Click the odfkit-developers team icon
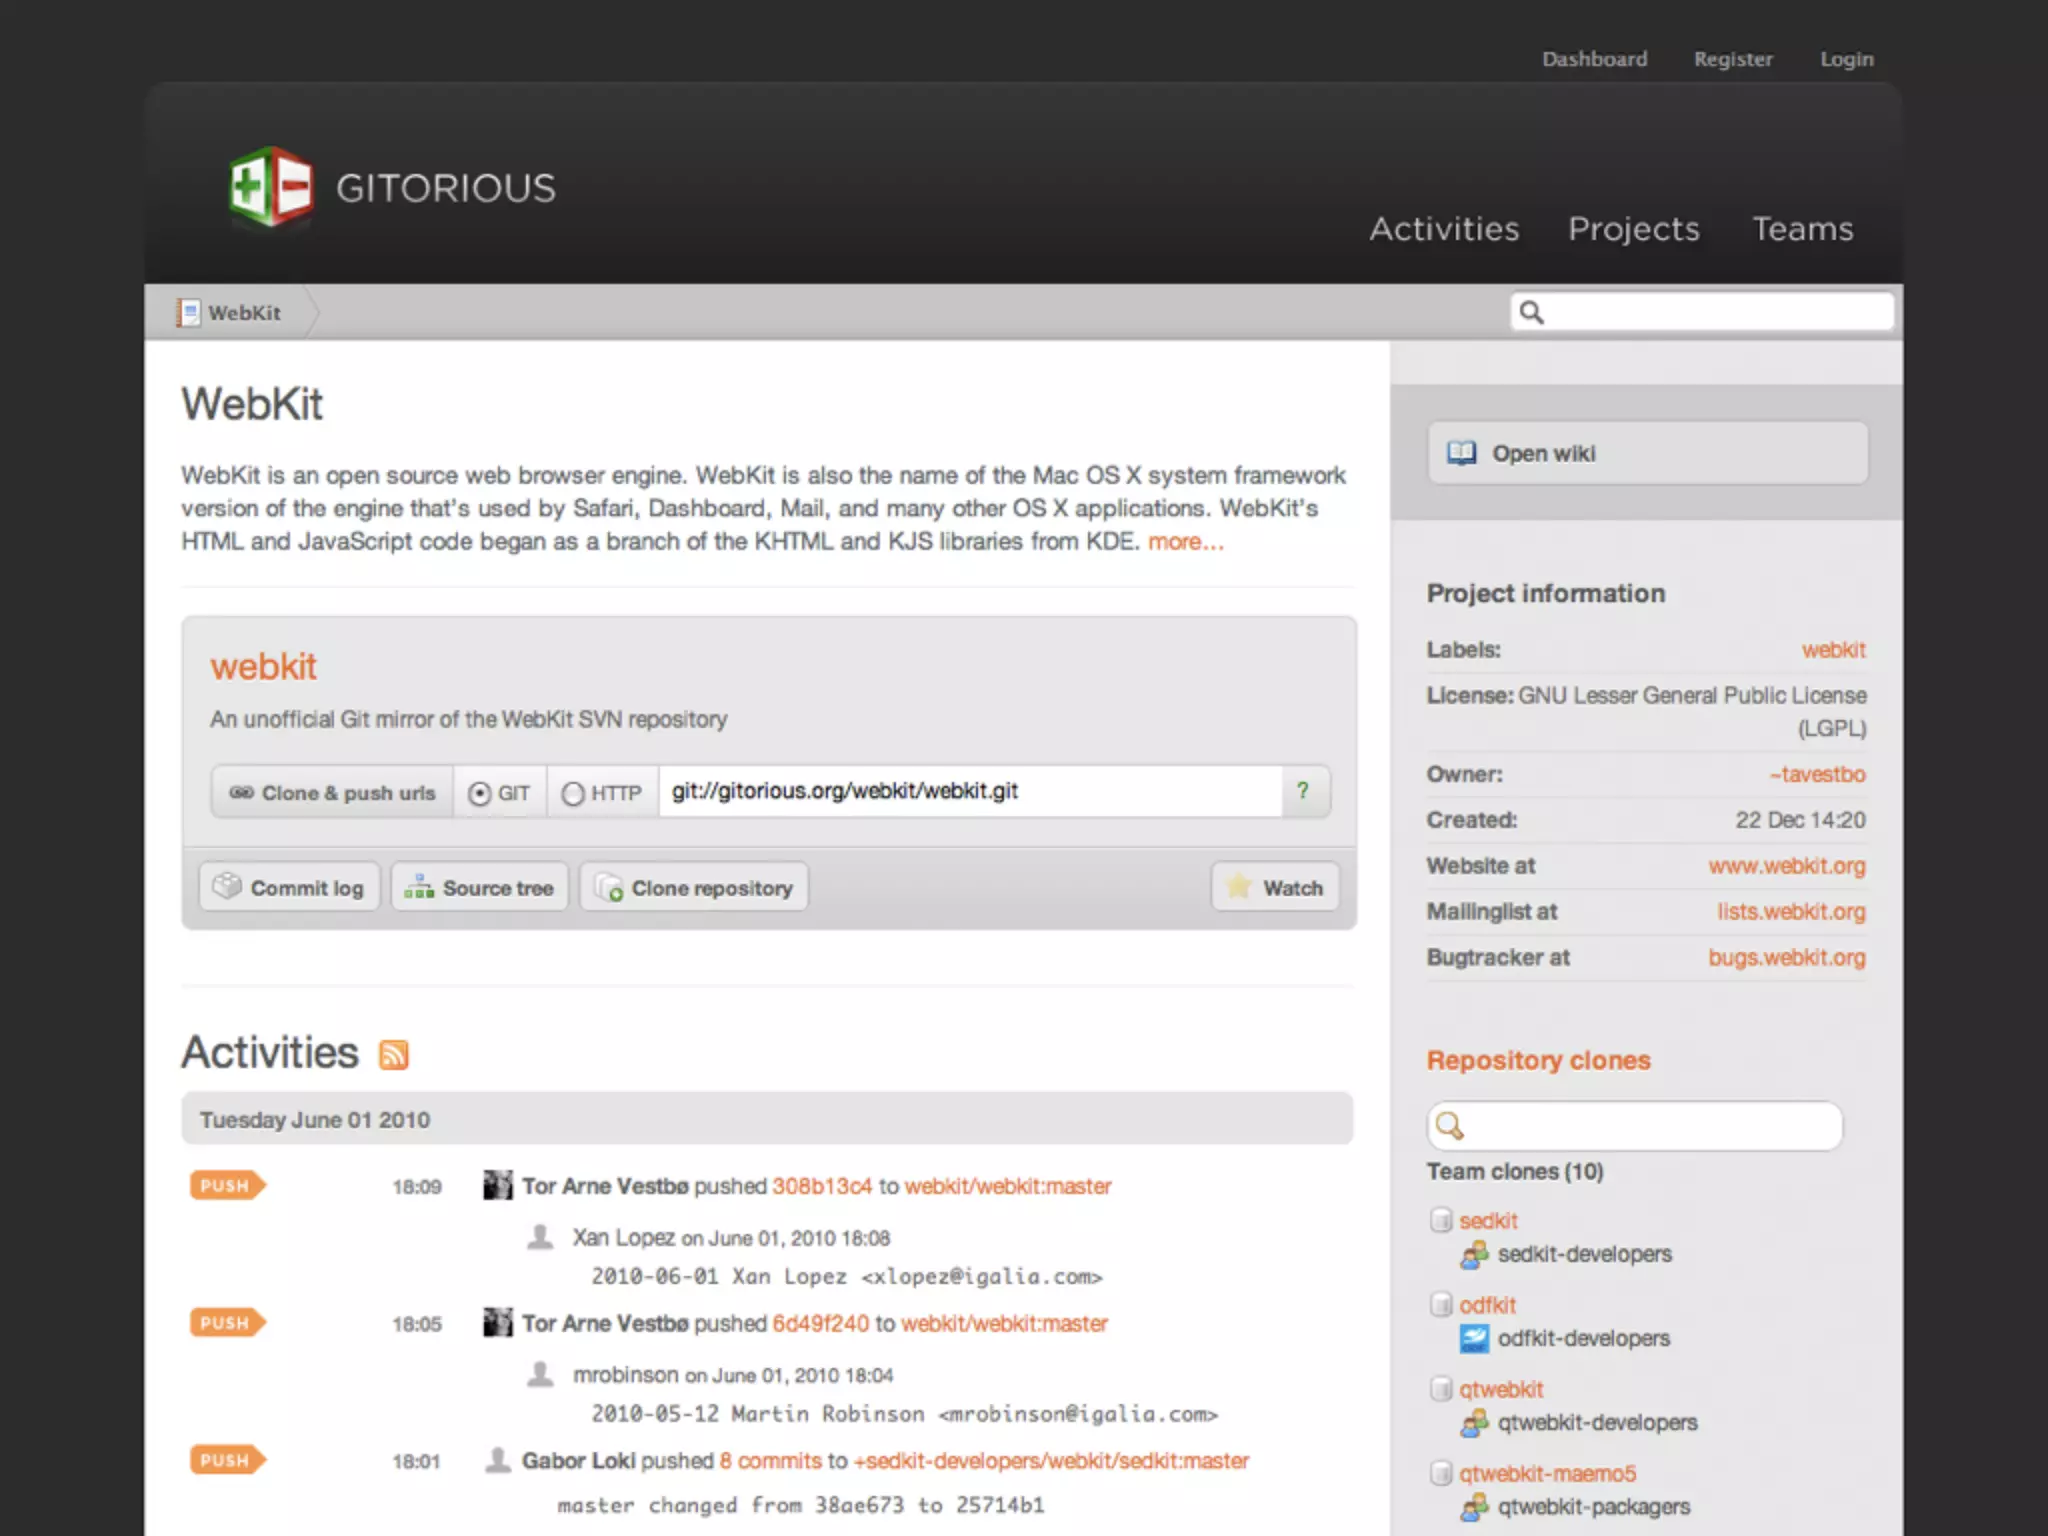 click(1474, 1338)
